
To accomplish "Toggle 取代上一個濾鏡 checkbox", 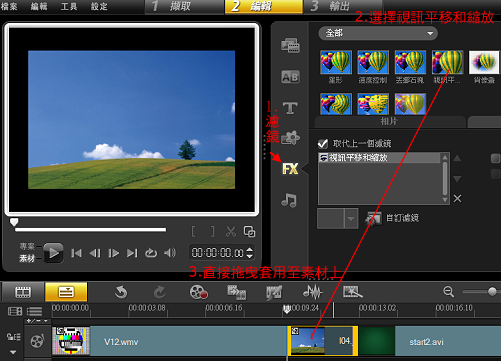I will tap(322, 143).
